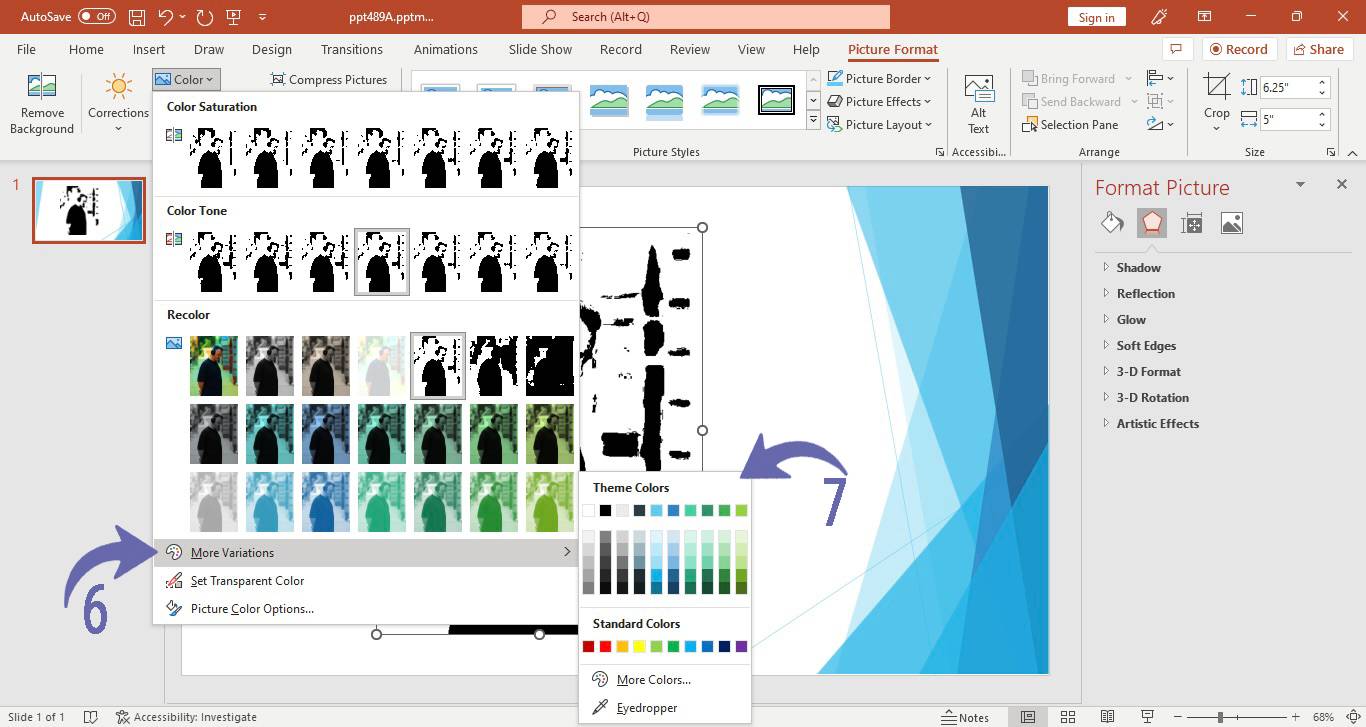The height and width of the screenshot is (727, 1366).
Task: Open Picture Border dropdown
Action: [879, 78]
